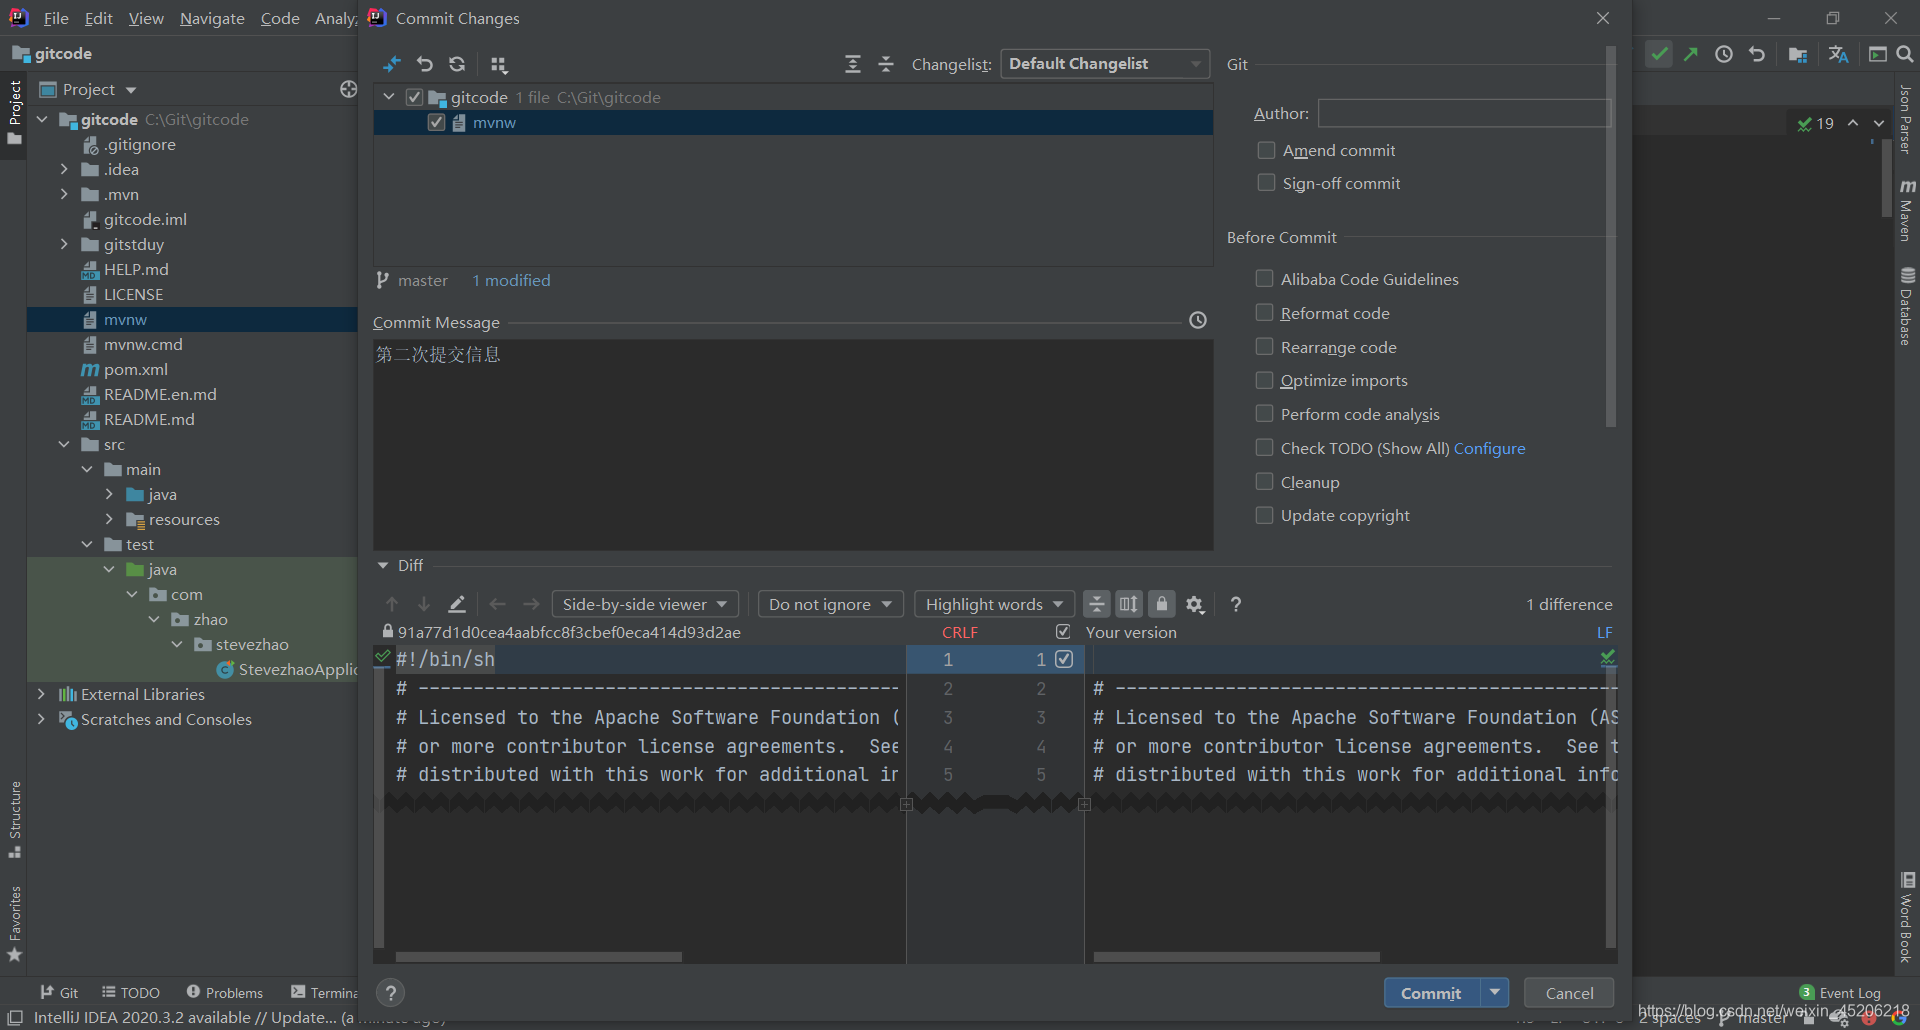The width and height of the screenshot is (1920, 1030).
Task: Click the Expand All icon in changes toolbar
Action: tap(853, 64)
